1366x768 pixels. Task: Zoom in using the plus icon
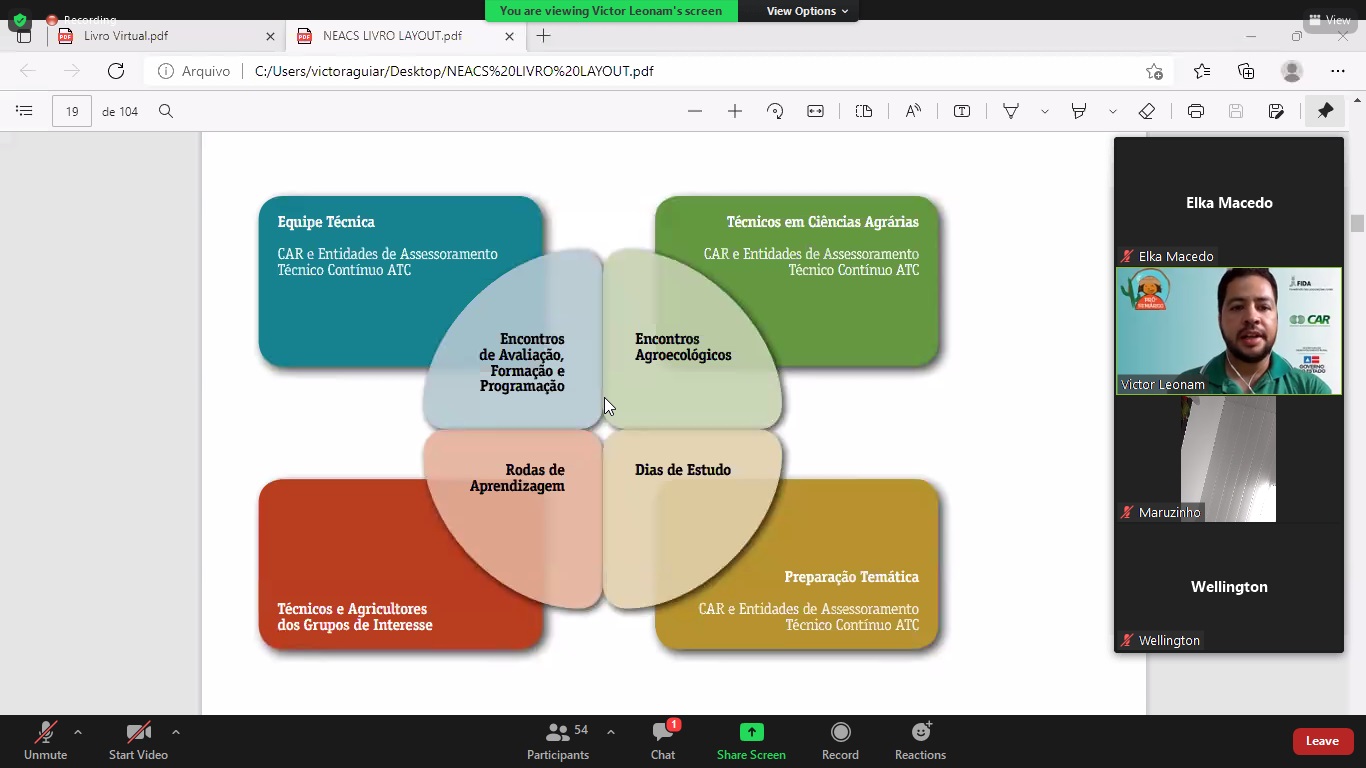coord(735,111)
